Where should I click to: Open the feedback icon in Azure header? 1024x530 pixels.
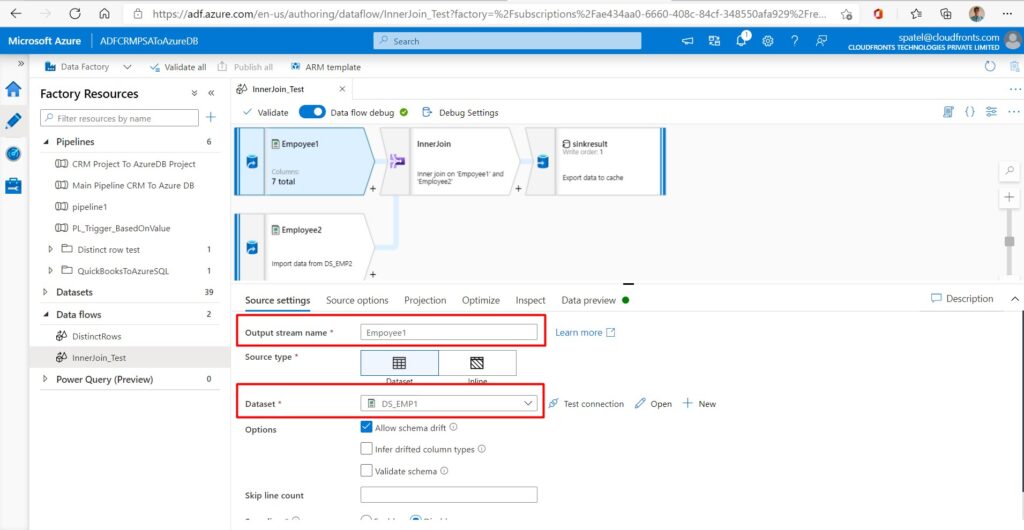tap(822, 40)
